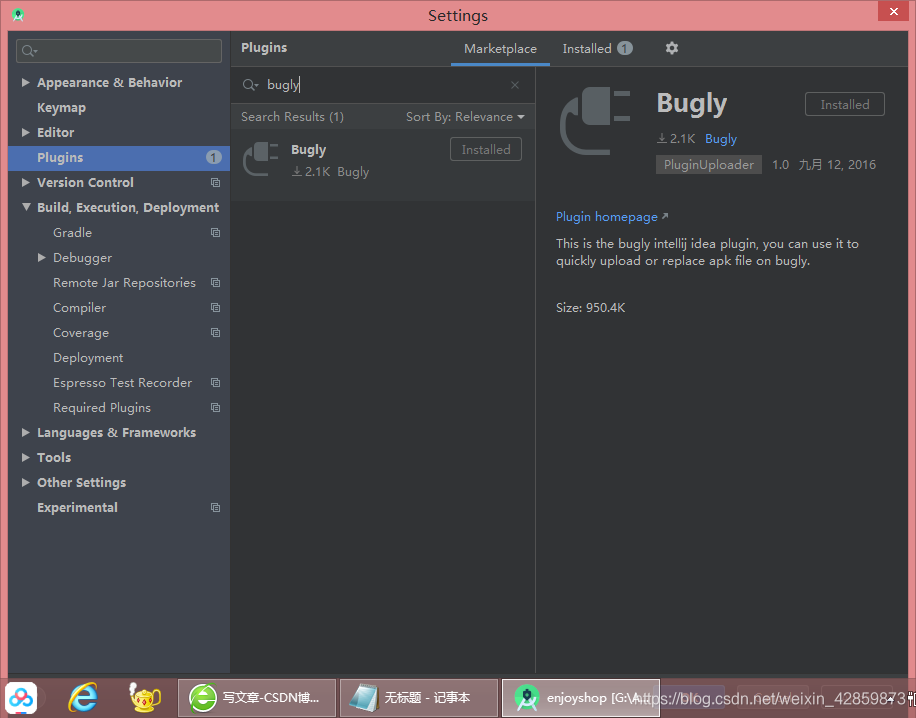Screen dimensions: 916x718
Task: Click project-level icon next to Version Control
Action: pyautogui.click(x=215, y=183)
